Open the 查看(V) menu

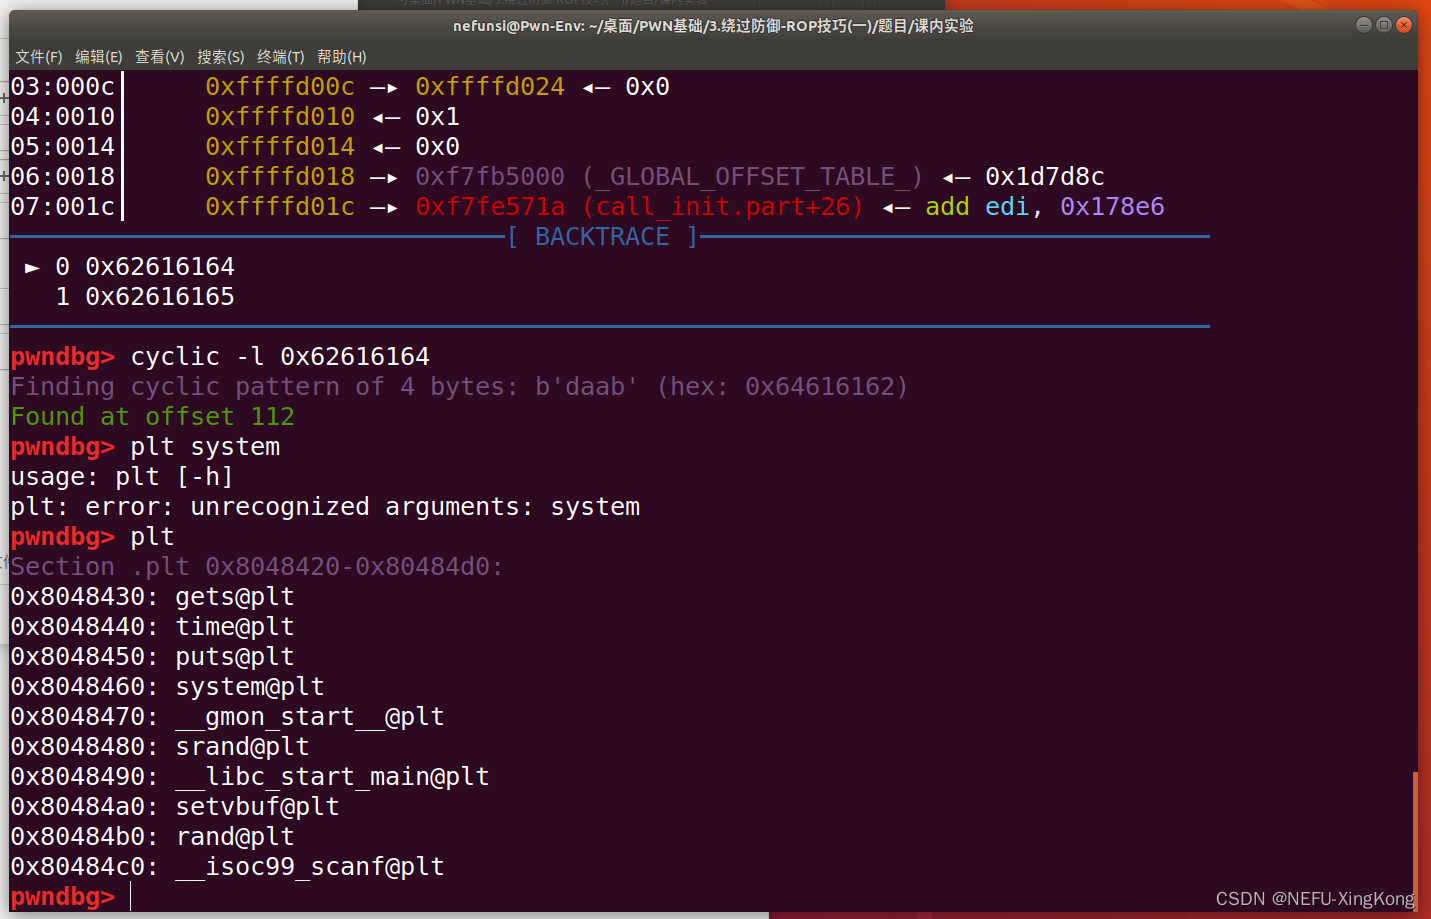coord(160,57)
